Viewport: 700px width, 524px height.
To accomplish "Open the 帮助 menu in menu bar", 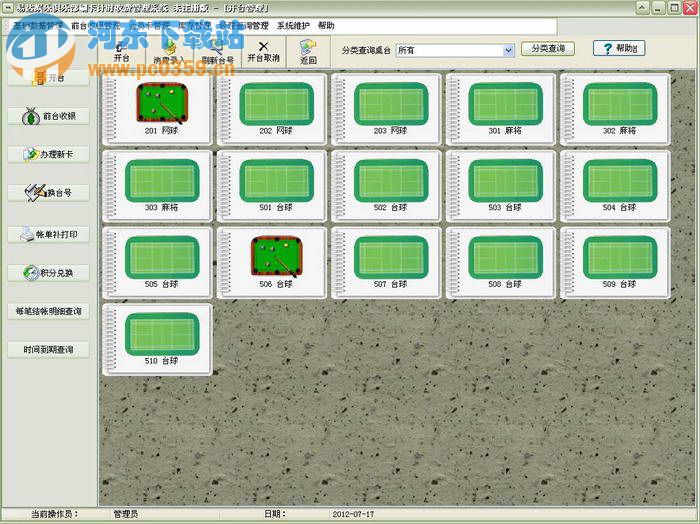I will (x=326, y=26).
